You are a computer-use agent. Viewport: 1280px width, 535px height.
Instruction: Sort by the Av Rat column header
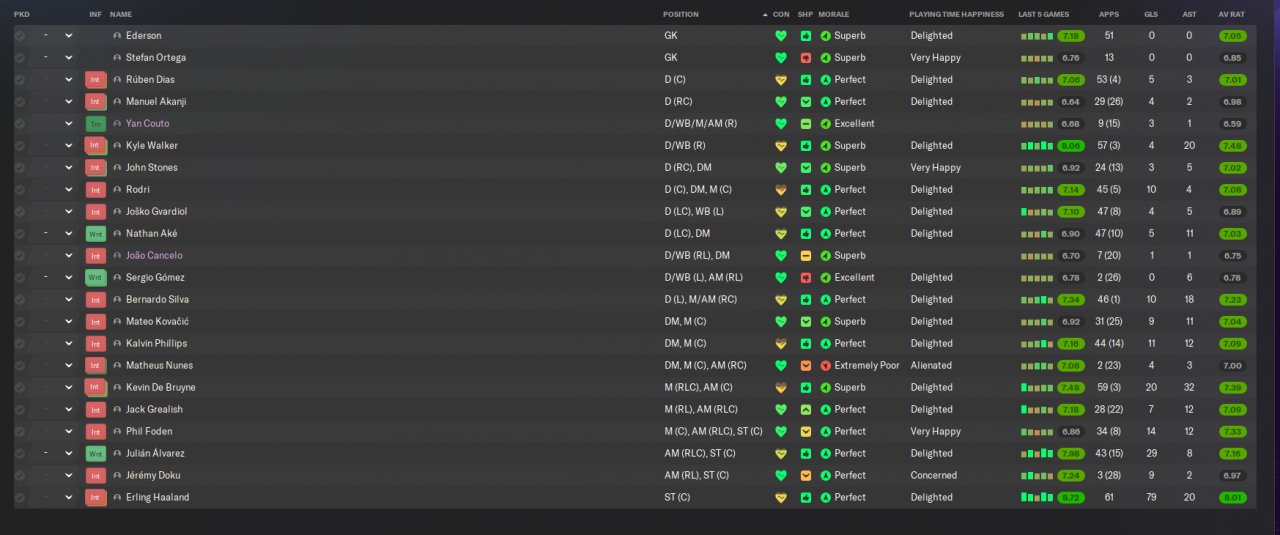pos(1231,15)
